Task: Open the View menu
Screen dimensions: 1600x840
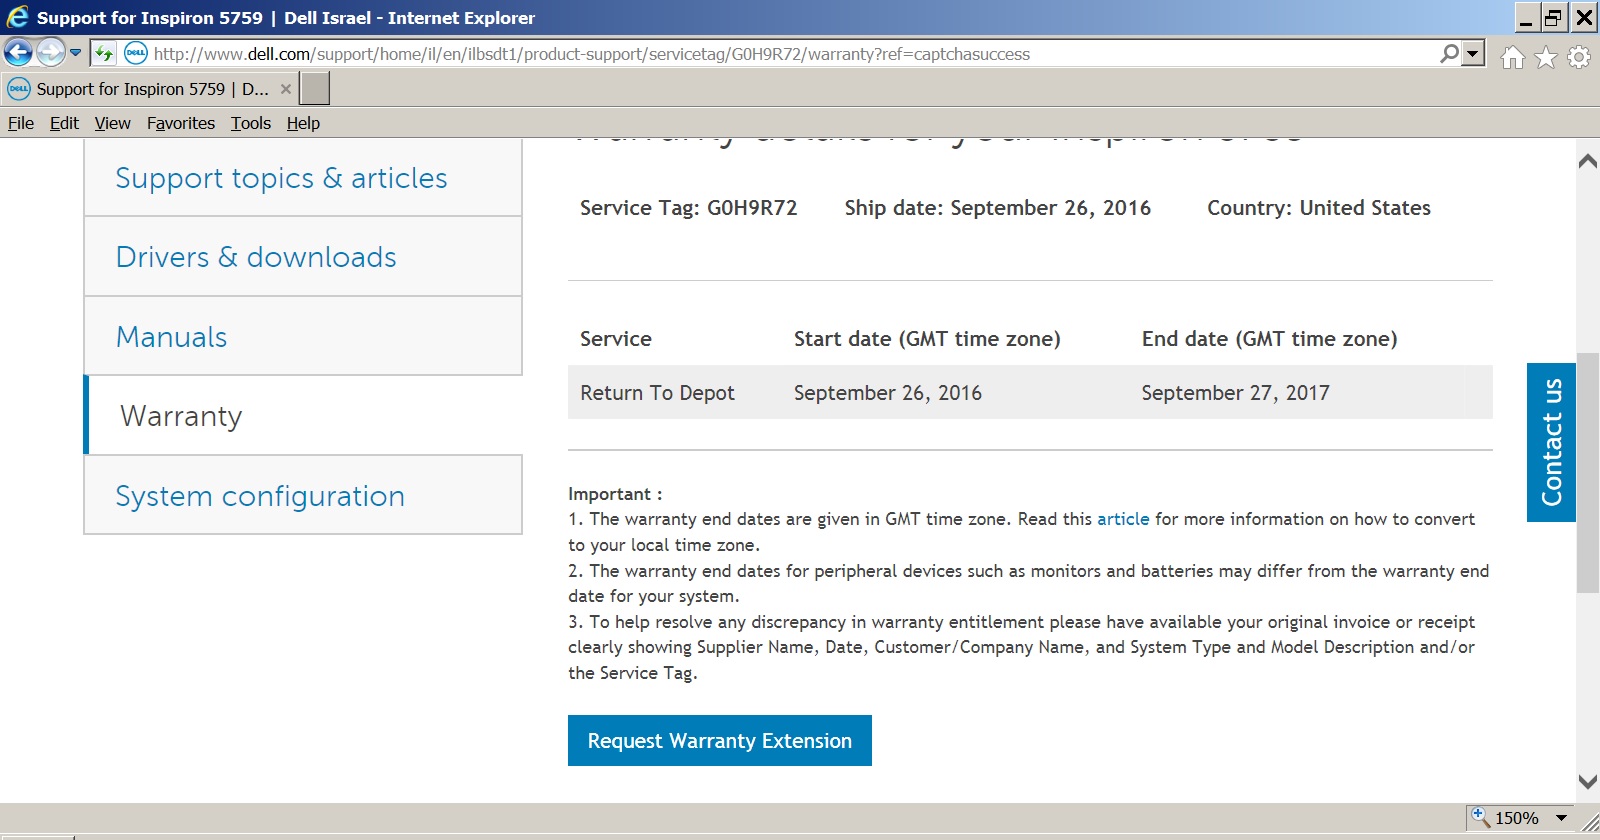Action: [113, 123]
